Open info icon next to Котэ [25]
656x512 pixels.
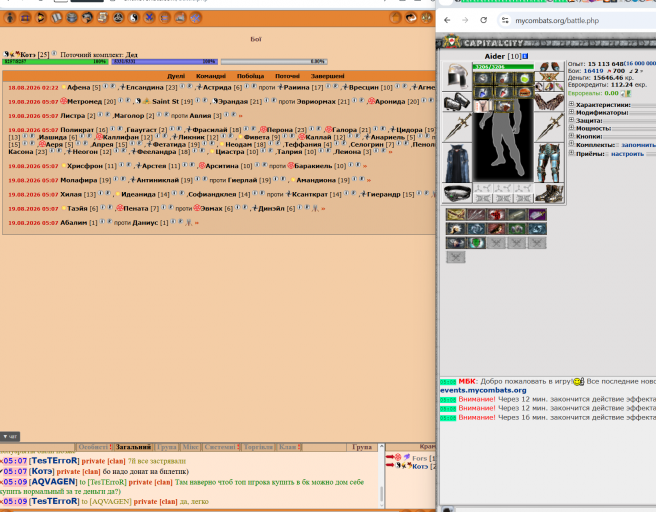pos(54,54)
